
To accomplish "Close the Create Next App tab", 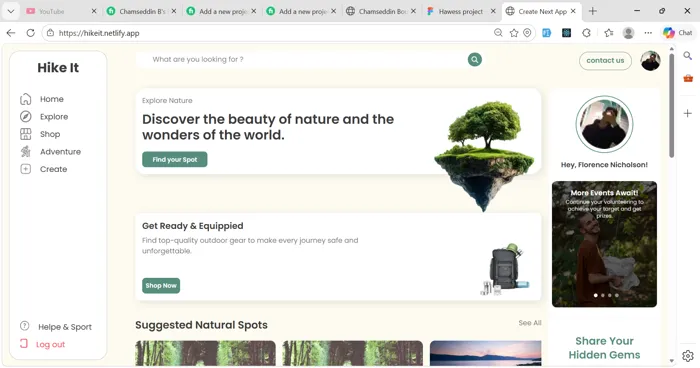I will (x=573, y=11).
